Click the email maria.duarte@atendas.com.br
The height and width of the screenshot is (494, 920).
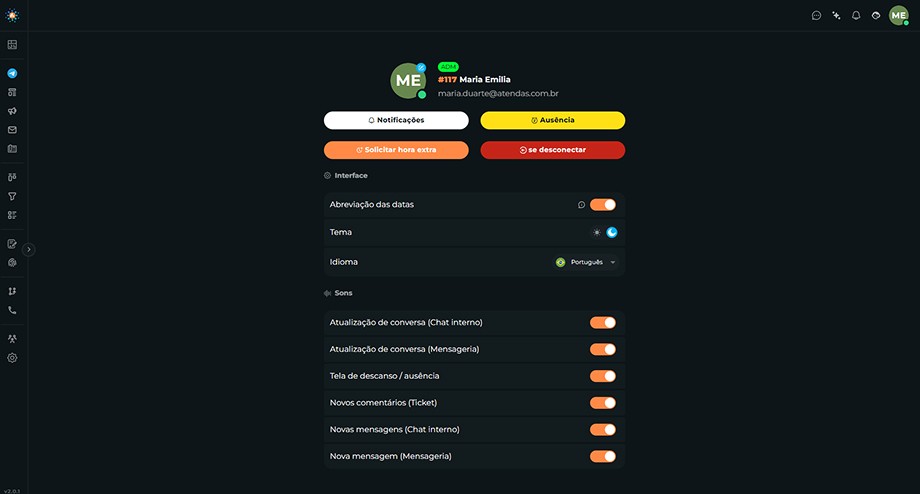(498, 93)
